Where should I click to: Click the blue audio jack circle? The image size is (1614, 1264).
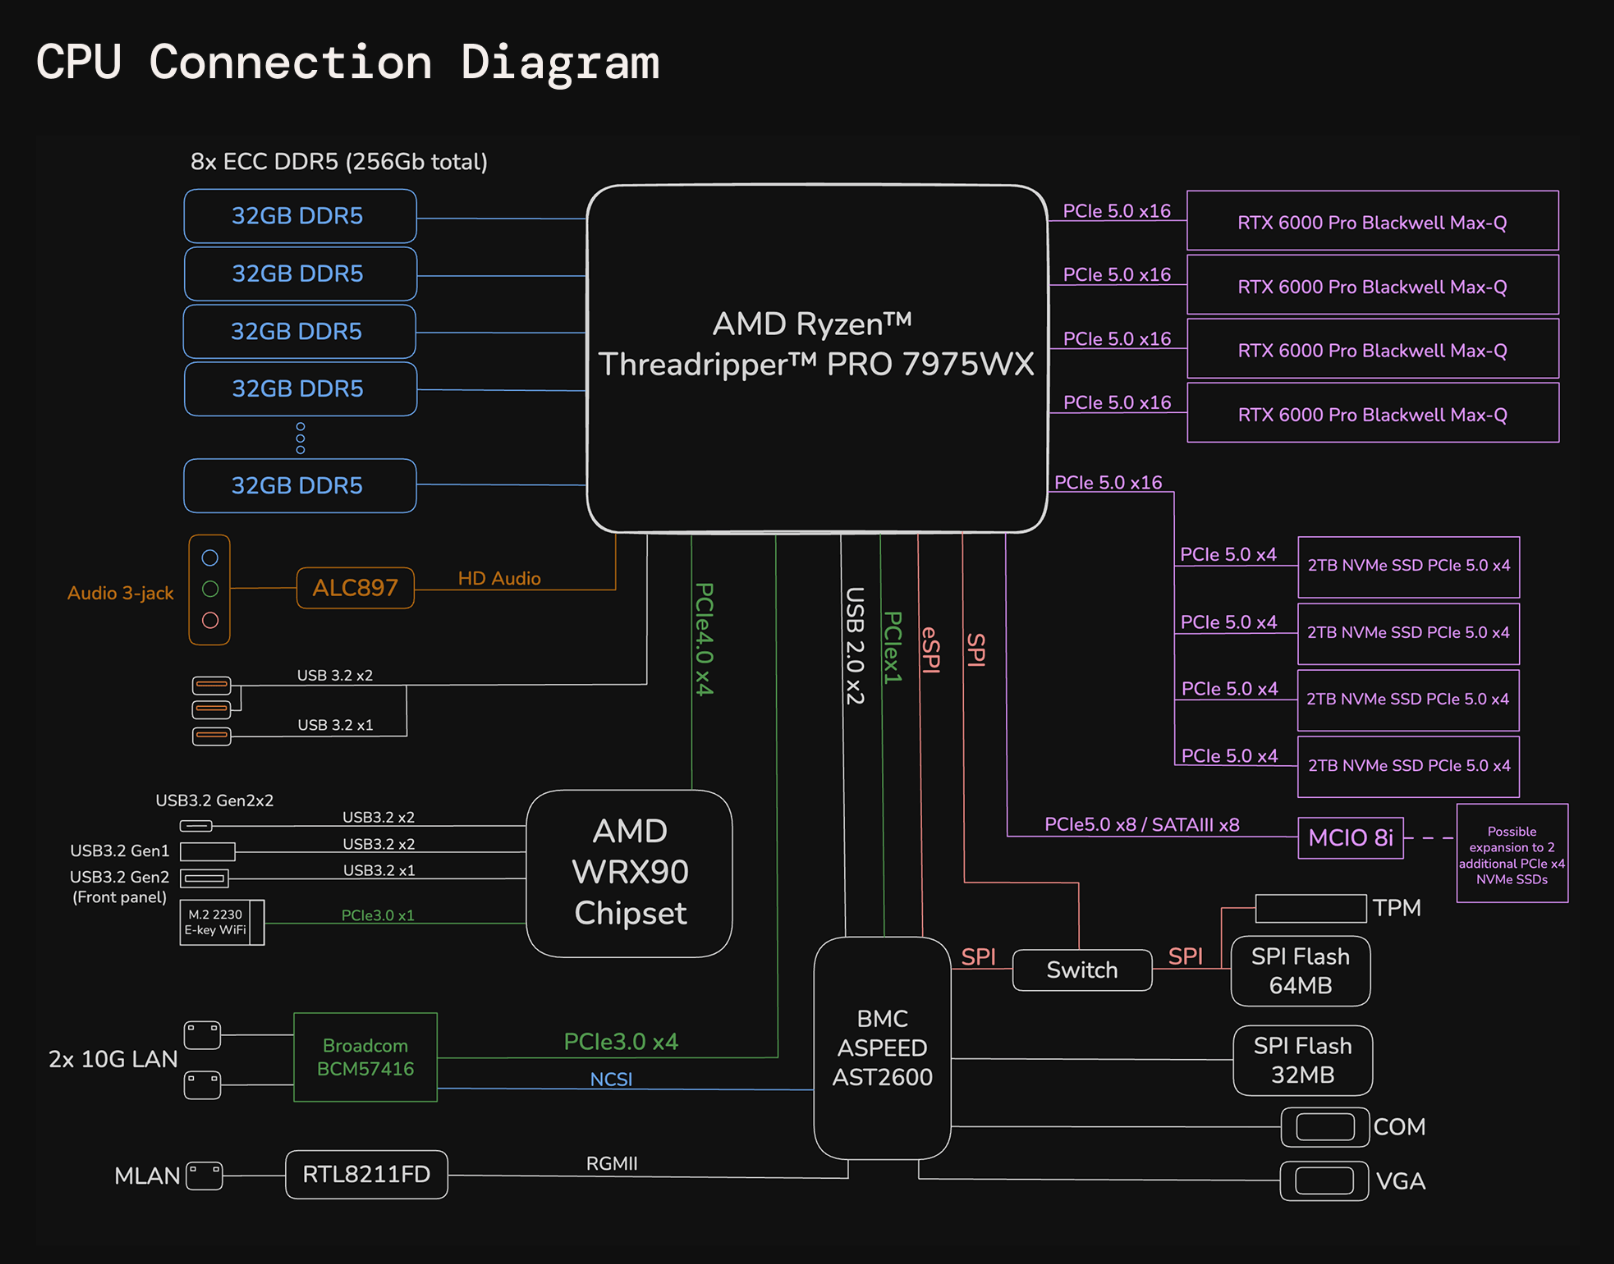210,558
